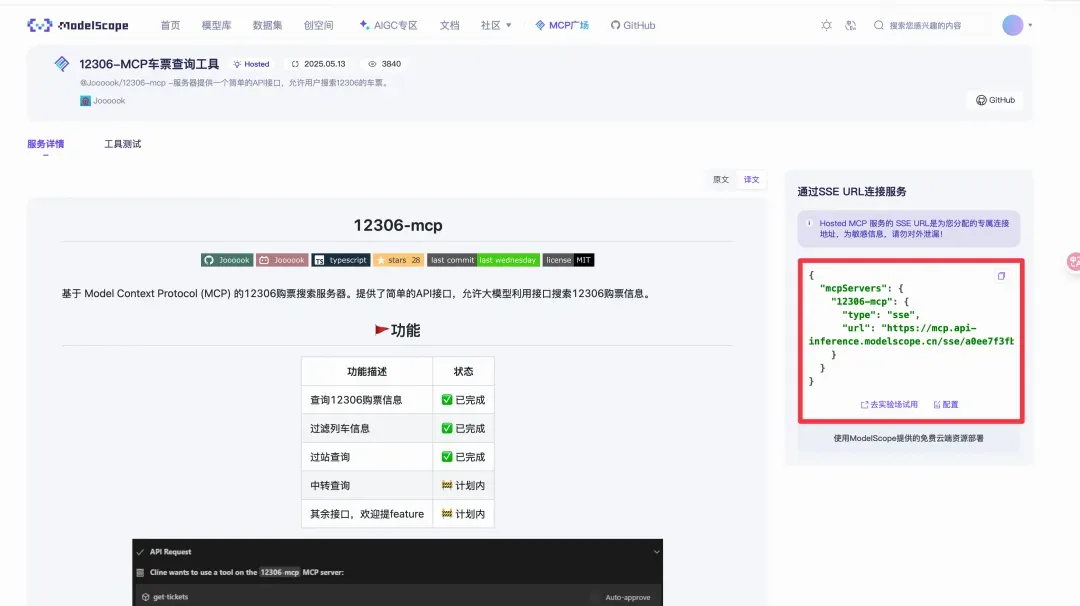
Task: Copy the SSE JSON configuration snippet
Action: click(x=1001, y=276)
